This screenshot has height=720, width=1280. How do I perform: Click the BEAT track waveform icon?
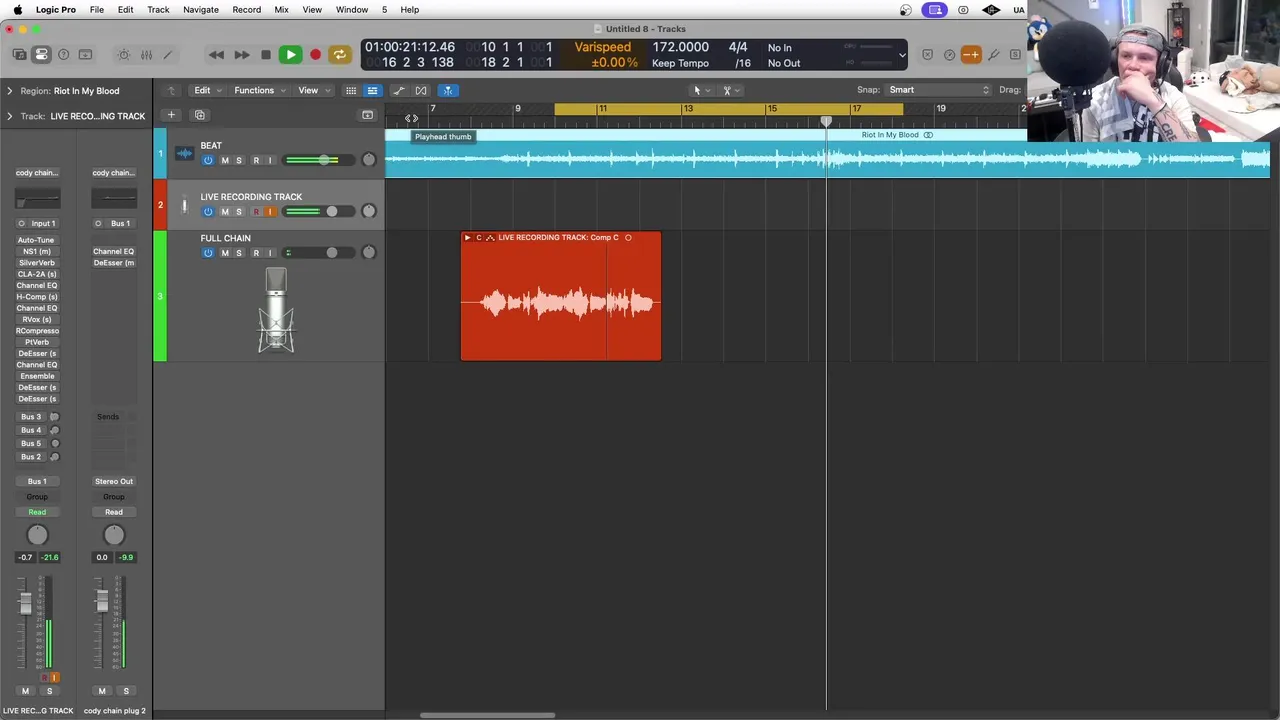(x=184, y=153)
